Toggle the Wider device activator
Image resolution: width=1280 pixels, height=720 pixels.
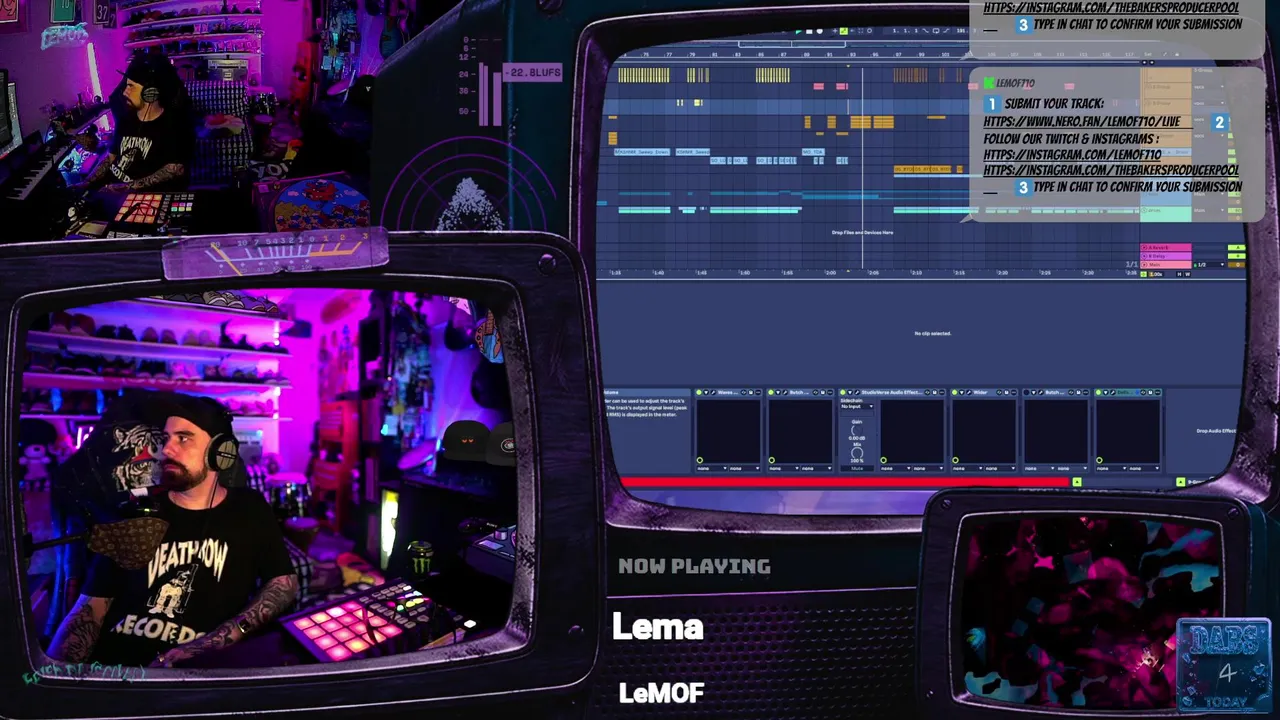pos(955,392)
